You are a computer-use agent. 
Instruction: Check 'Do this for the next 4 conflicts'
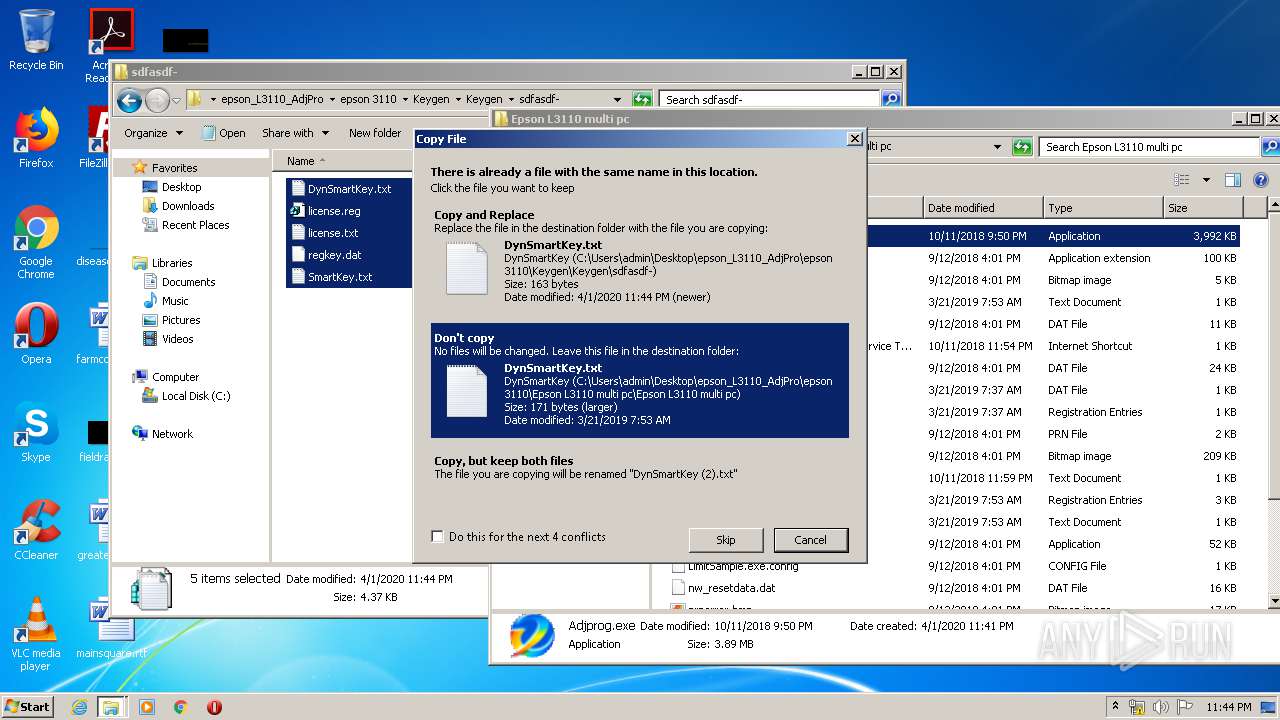(437, 537)
